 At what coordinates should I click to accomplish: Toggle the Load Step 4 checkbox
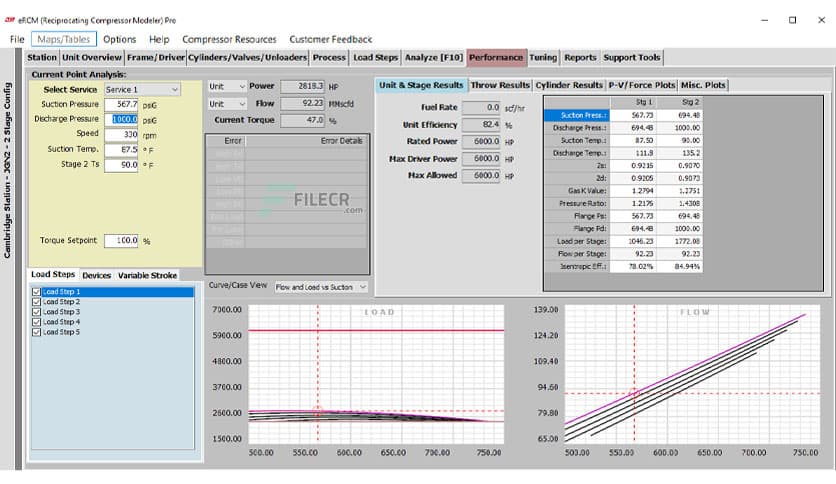(36, 322)
